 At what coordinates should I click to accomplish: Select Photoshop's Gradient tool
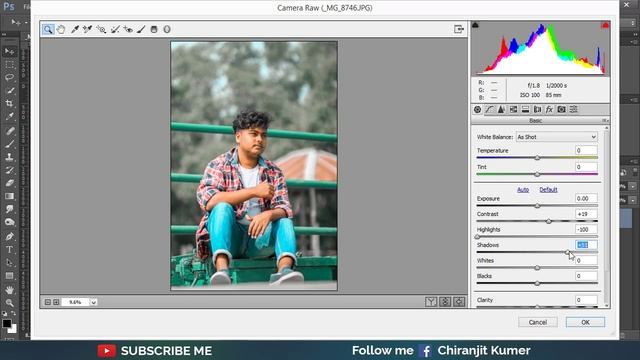[9, 196]
